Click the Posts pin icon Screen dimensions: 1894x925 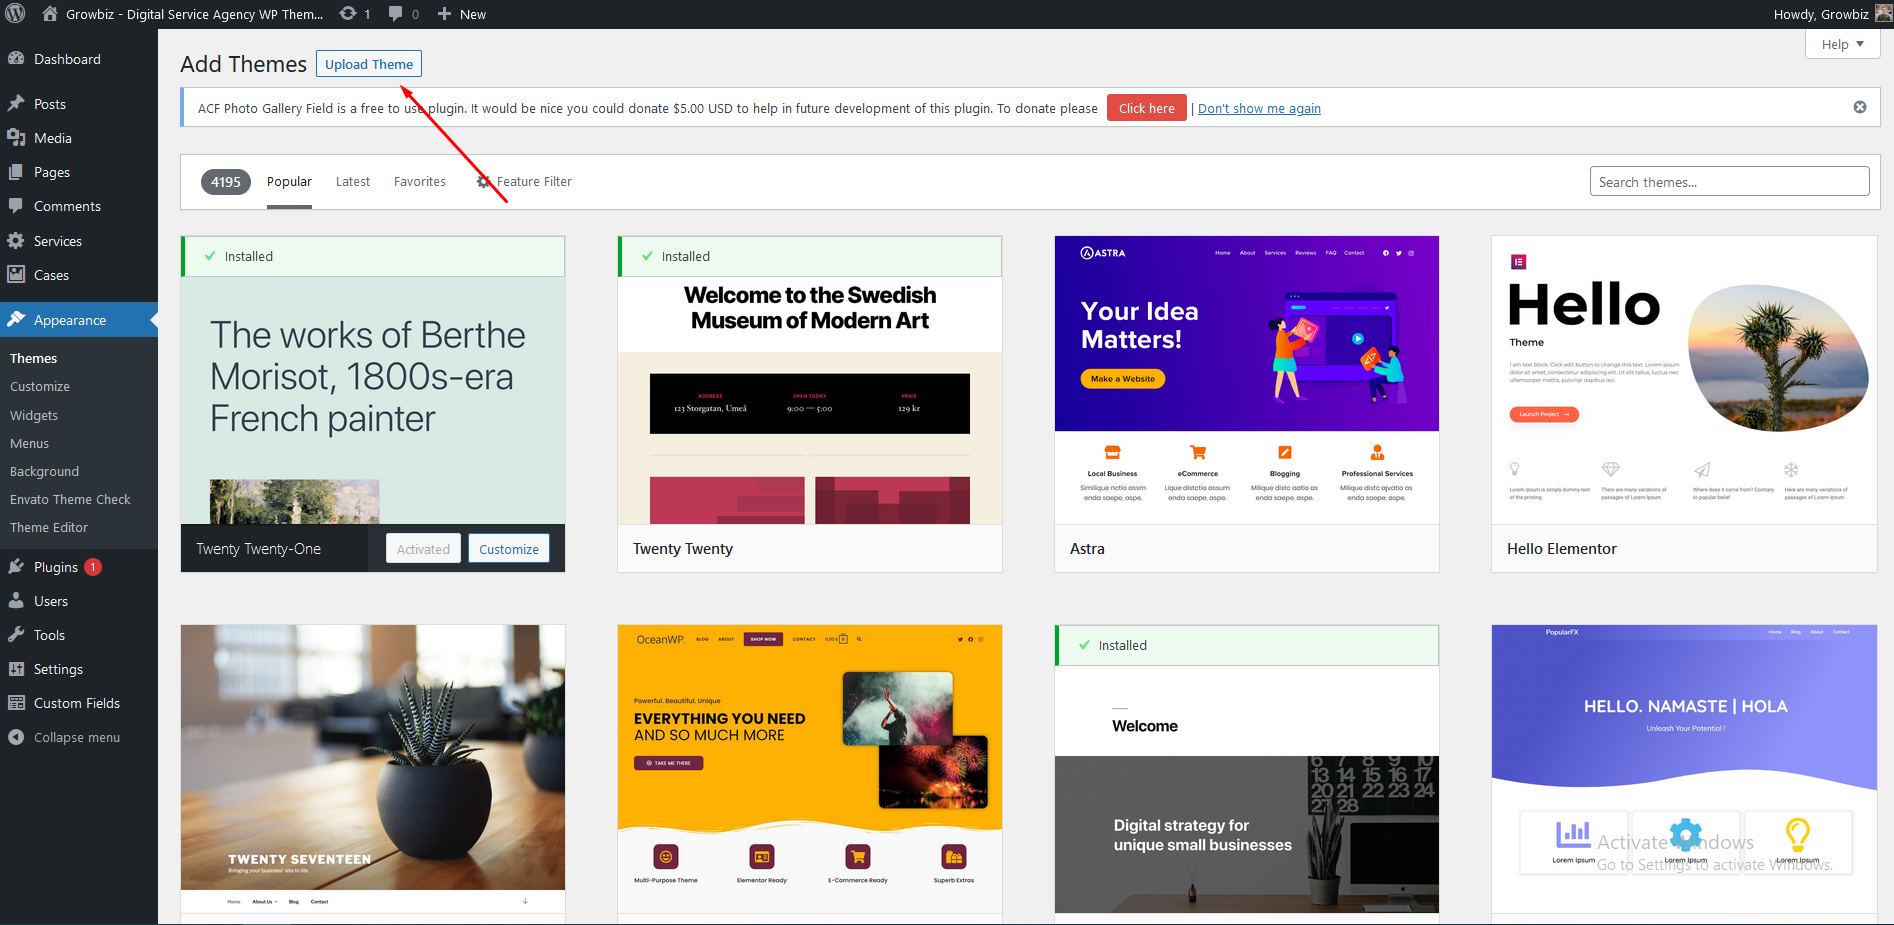16,104
